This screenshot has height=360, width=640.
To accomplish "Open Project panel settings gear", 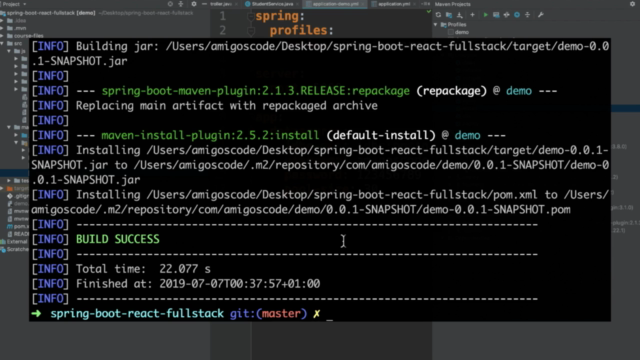I will point(194,4).
